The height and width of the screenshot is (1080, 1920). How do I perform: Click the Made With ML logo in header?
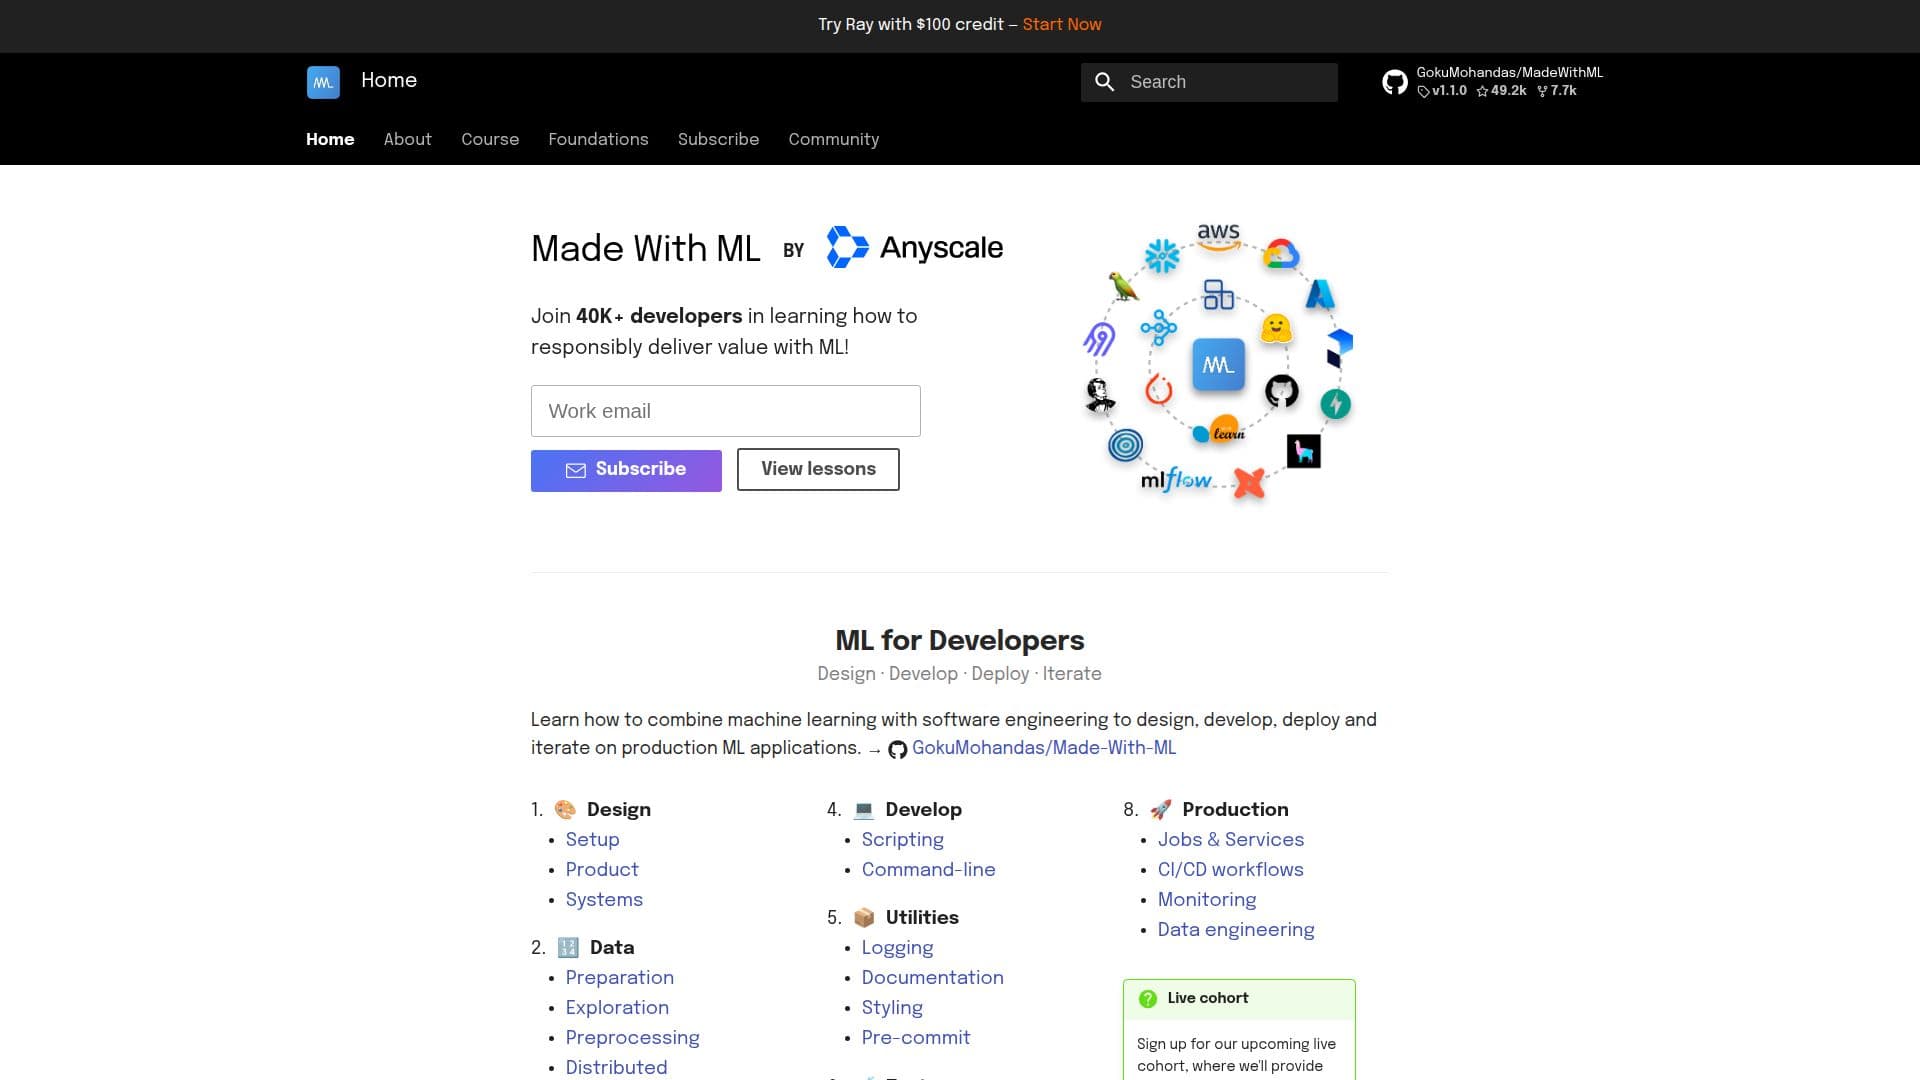(x=323, y=82)
